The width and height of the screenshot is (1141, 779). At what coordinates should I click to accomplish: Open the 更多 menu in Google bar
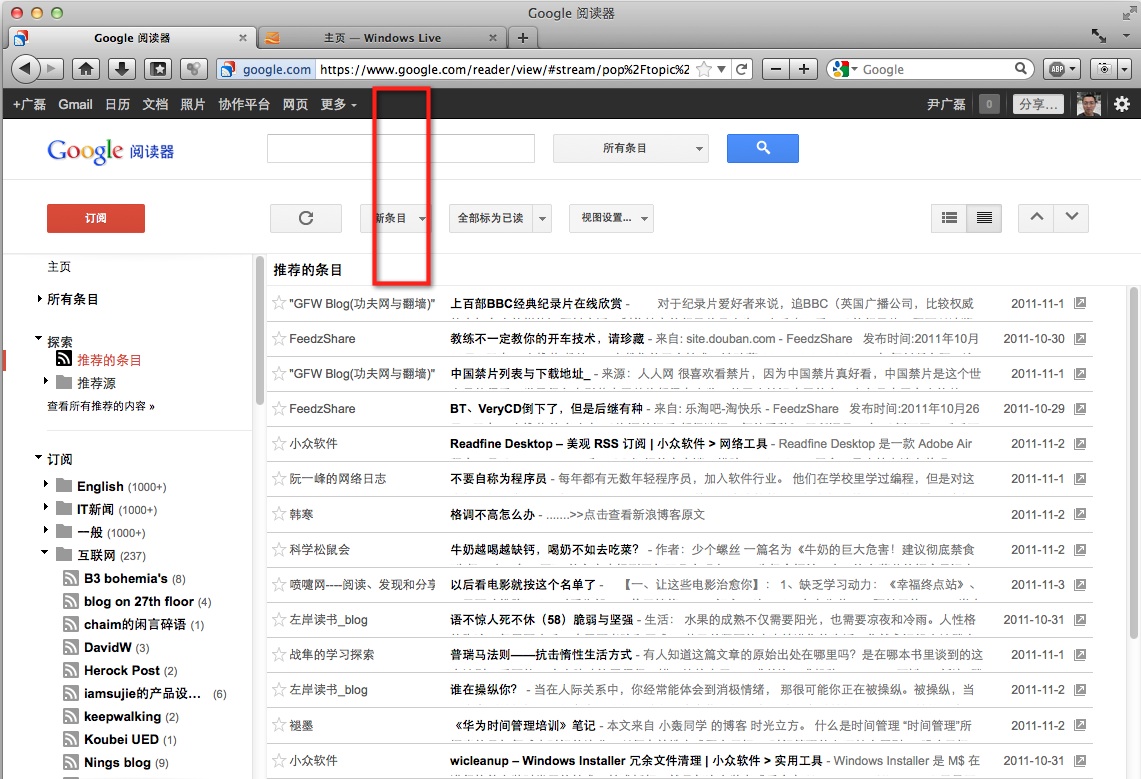pos(338,104)
